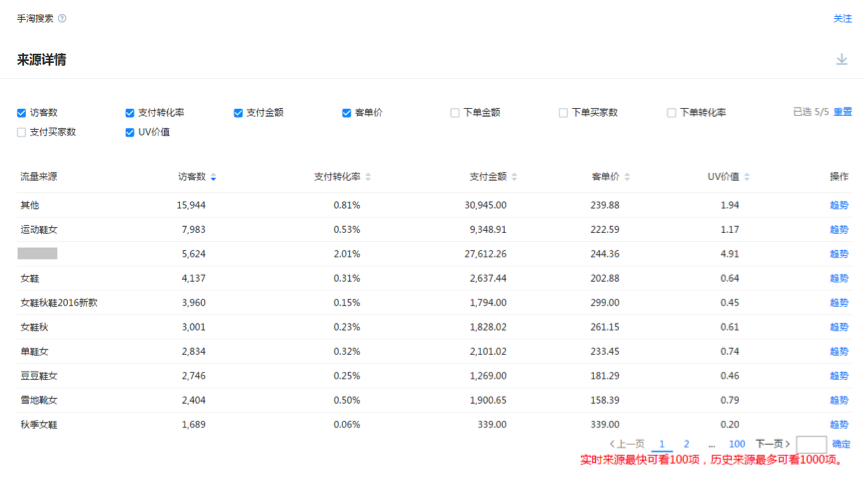The image size is (865, 479).
Task: Enable the 下单金额 checkbox
Action: click(x=455, y=113)
